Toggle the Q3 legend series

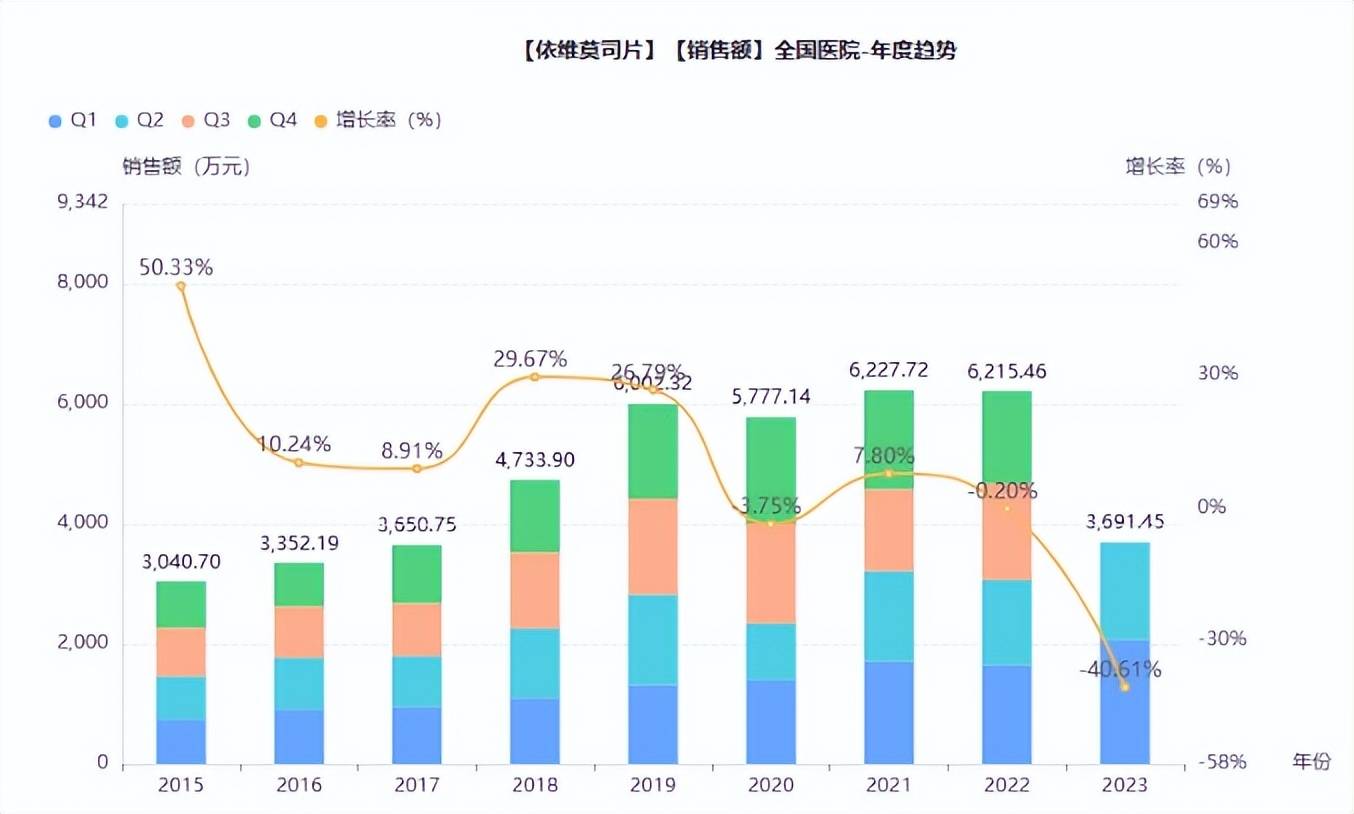(x=206, y=120)
